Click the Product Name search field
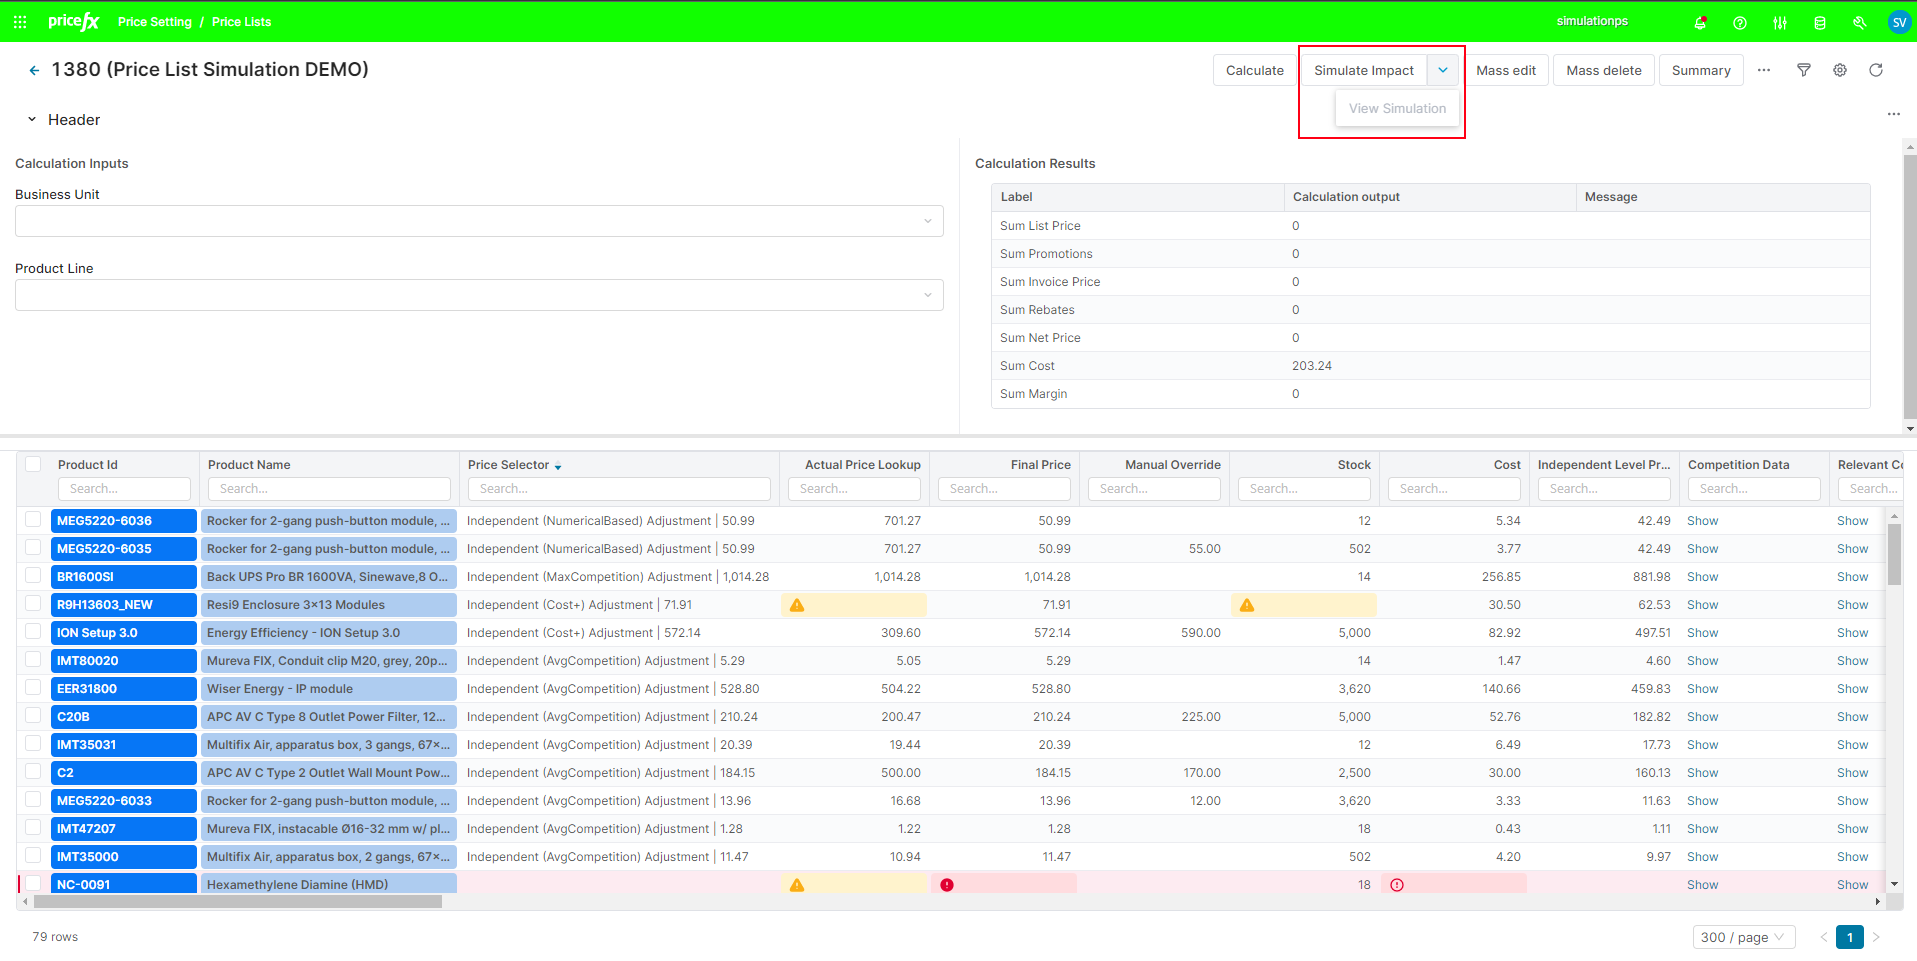The image size is (1917, 961). (x=329, y=489)
